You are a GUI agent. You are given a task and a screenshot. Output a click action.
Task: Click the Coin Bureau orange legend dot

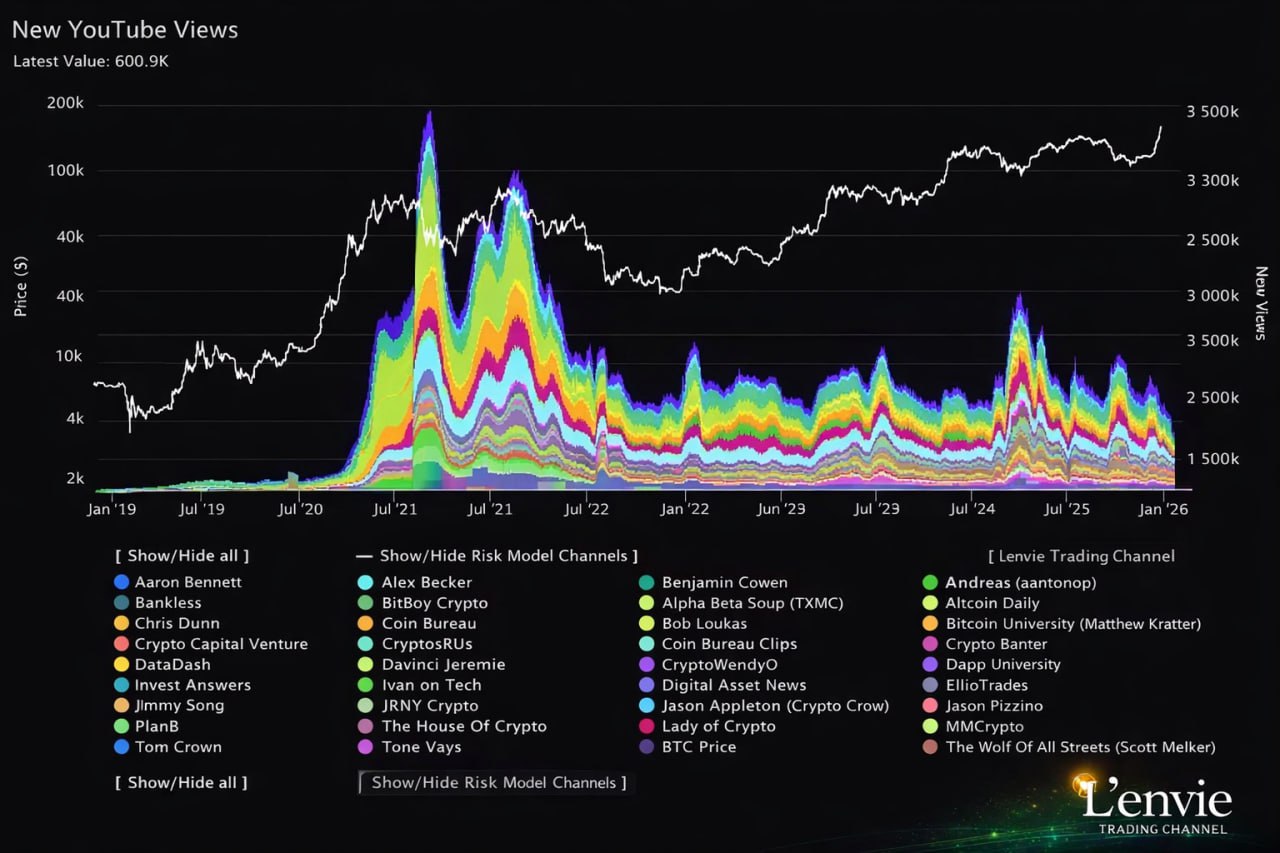(365, 624)
